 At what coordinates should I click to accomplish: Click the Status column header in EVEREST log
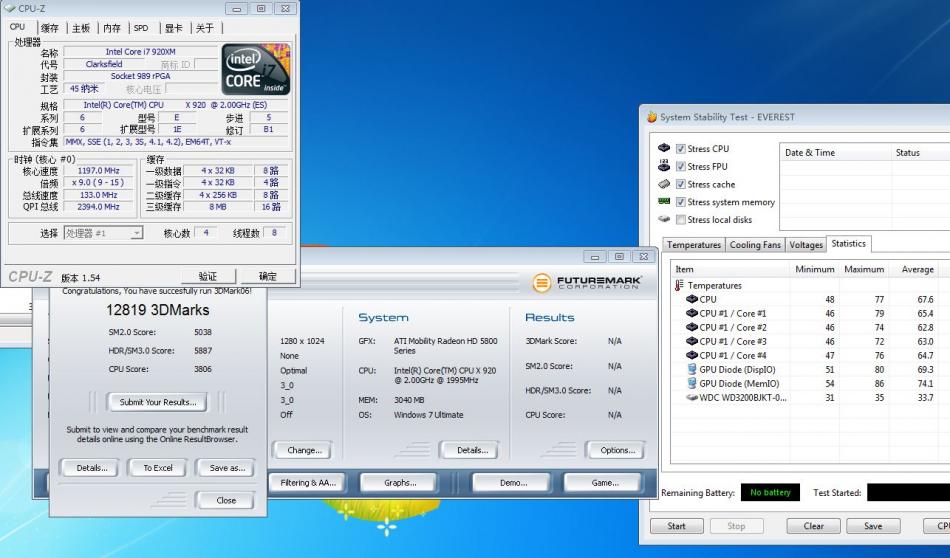pyautogui.click(x=920, y=153)
